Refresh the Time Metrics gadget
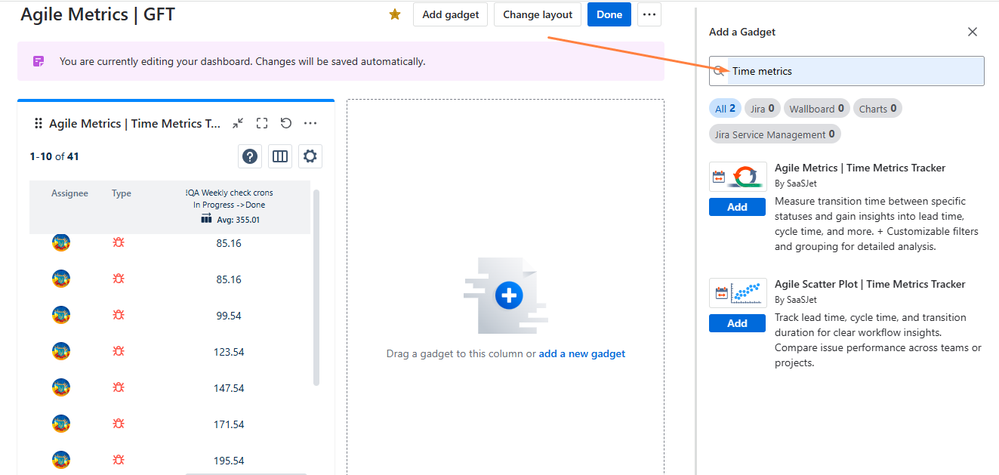The width and height of the screenshot is (999, 475). 286,124
